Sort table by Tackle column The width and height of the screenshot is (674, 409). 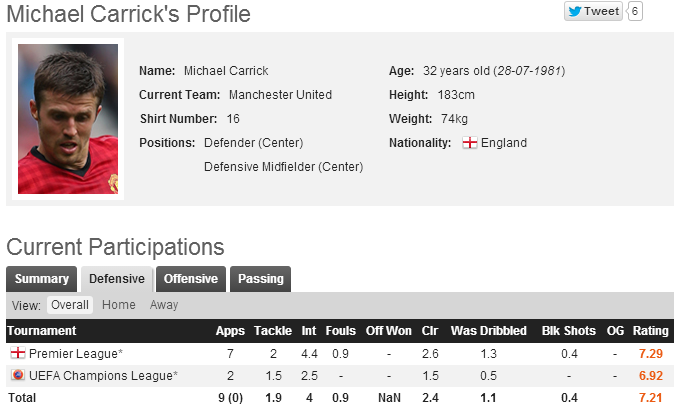pyautogui.click(x=273, y=331)
